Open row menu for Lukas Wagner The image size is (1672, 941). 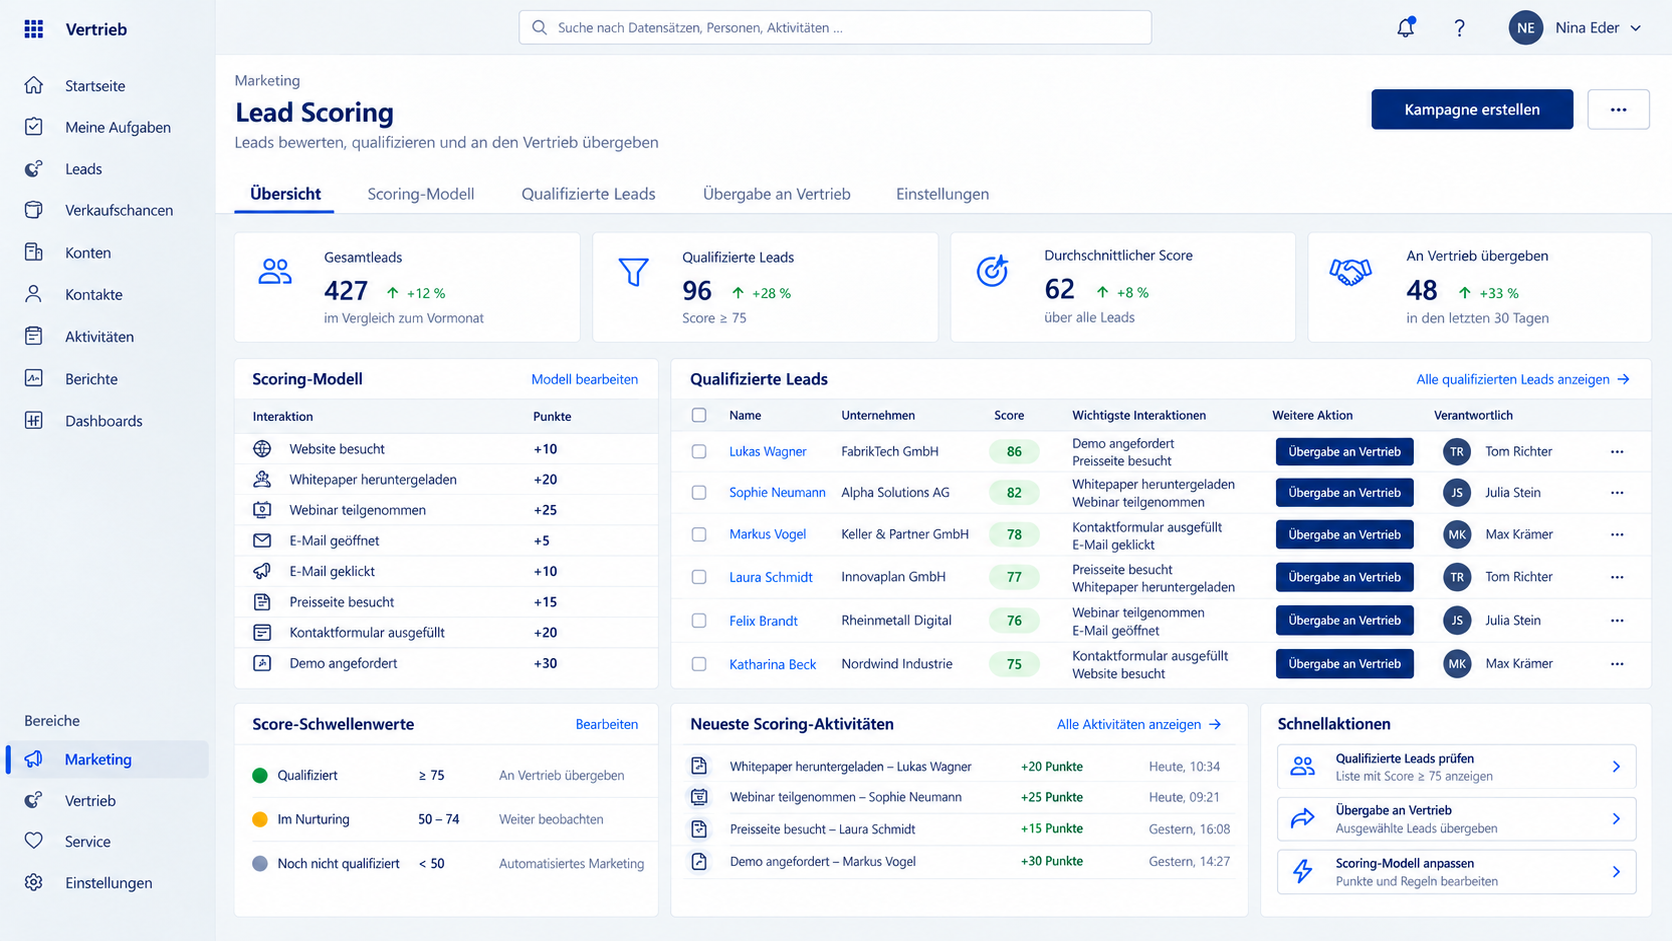coord(1617,452)
